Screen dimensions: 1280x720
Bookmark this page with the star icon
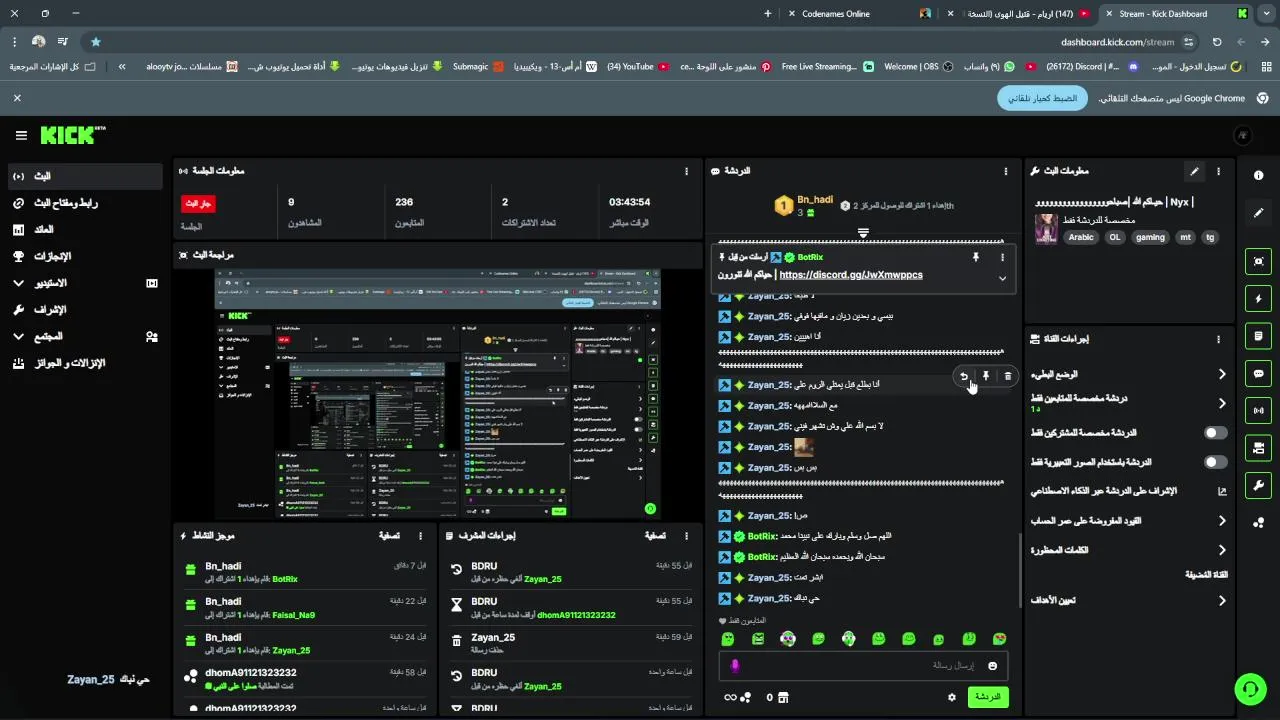pos(95,42)
